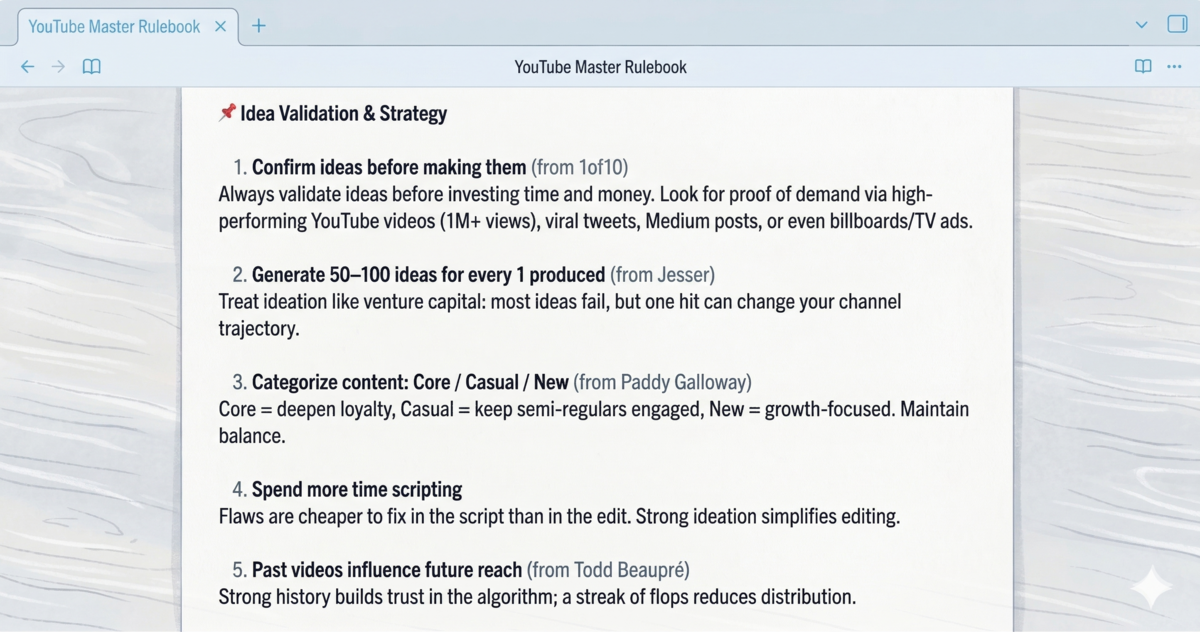Click the back navigation arrow
Image resolution: width=1200 pixels, height=632 pixels.
tap(27, 66)
